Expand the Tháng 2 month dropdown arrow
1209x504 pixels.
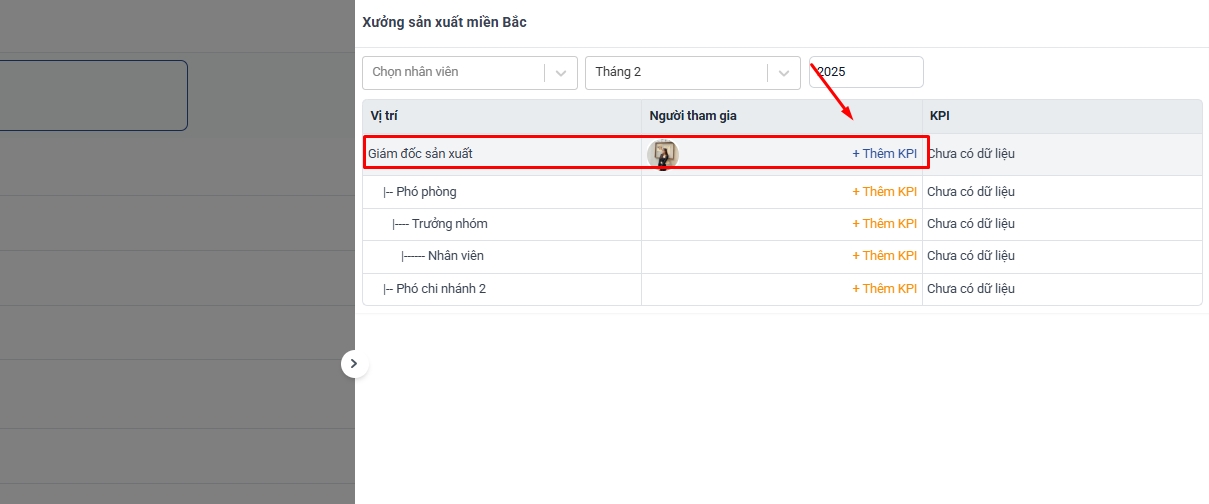784,72
